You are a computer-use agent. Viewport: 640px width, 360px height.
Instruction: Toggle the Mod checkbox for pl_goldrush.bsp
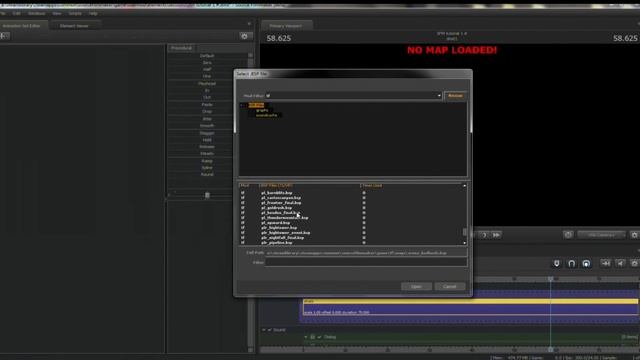coord(243,208)
